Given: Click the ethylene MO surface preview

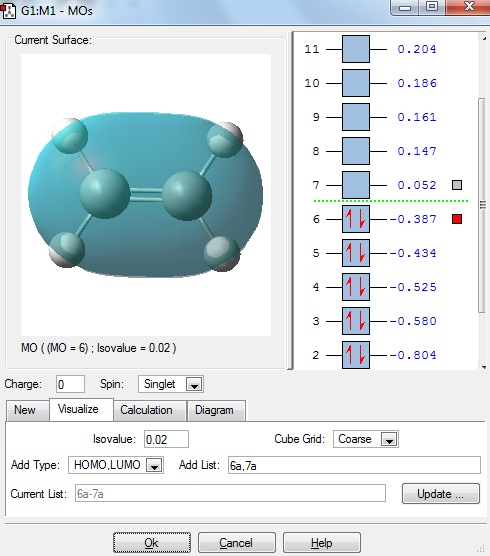Looking at the screenshot, I should pos(146,195).
